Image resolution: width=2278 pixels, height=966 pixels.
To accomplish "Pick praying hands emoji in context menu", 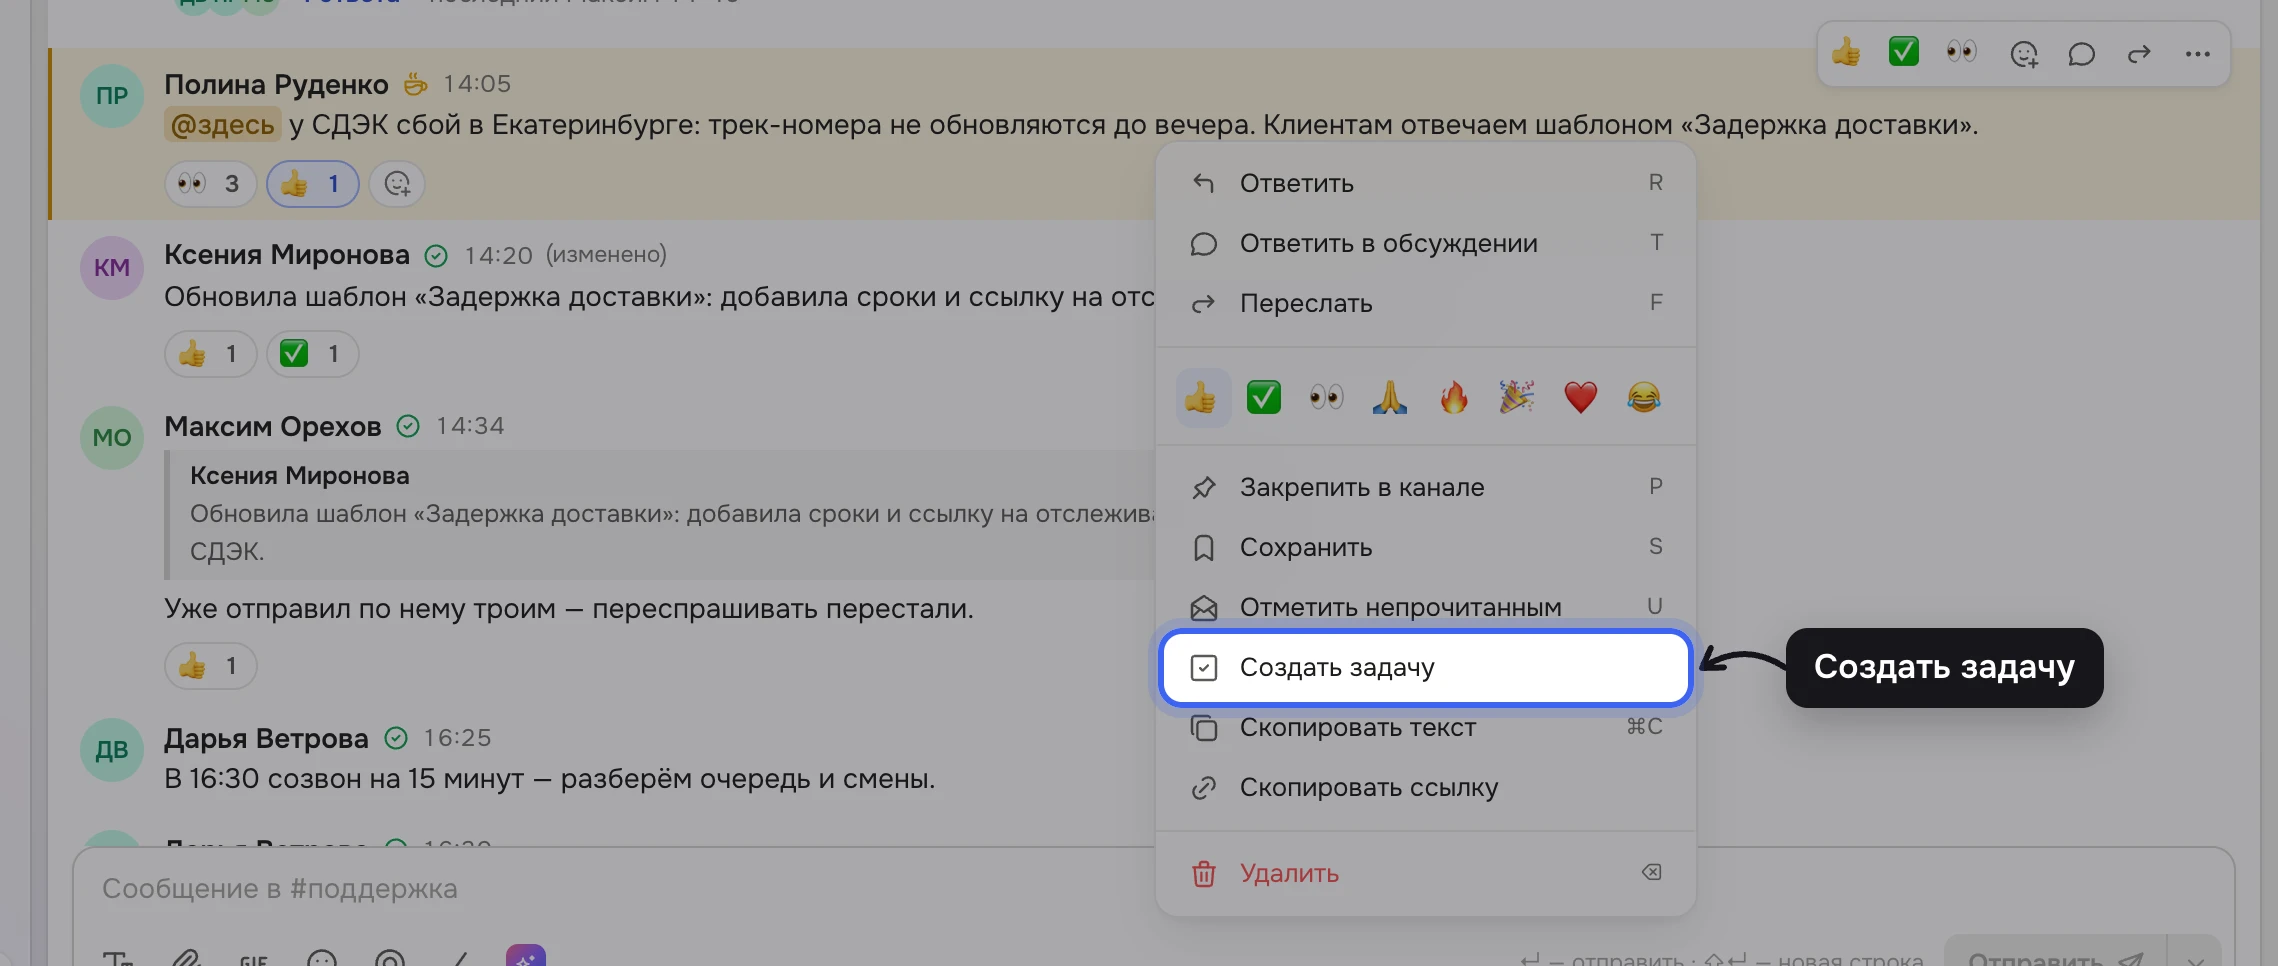I will (x=1390, y=398).
